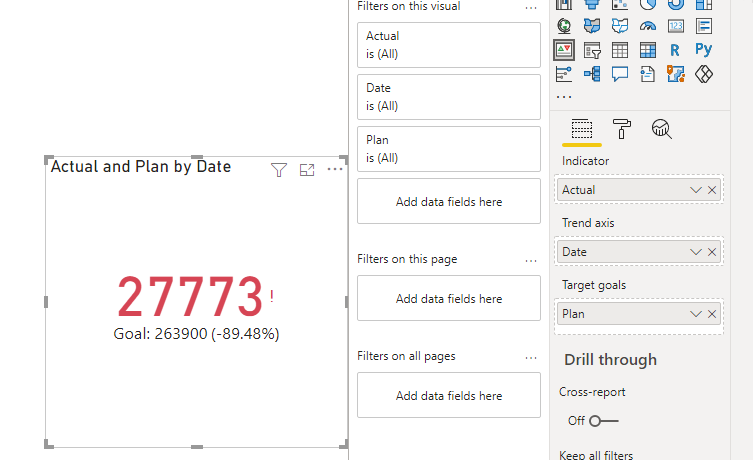Click the Cross-report label

click(592, 392)
